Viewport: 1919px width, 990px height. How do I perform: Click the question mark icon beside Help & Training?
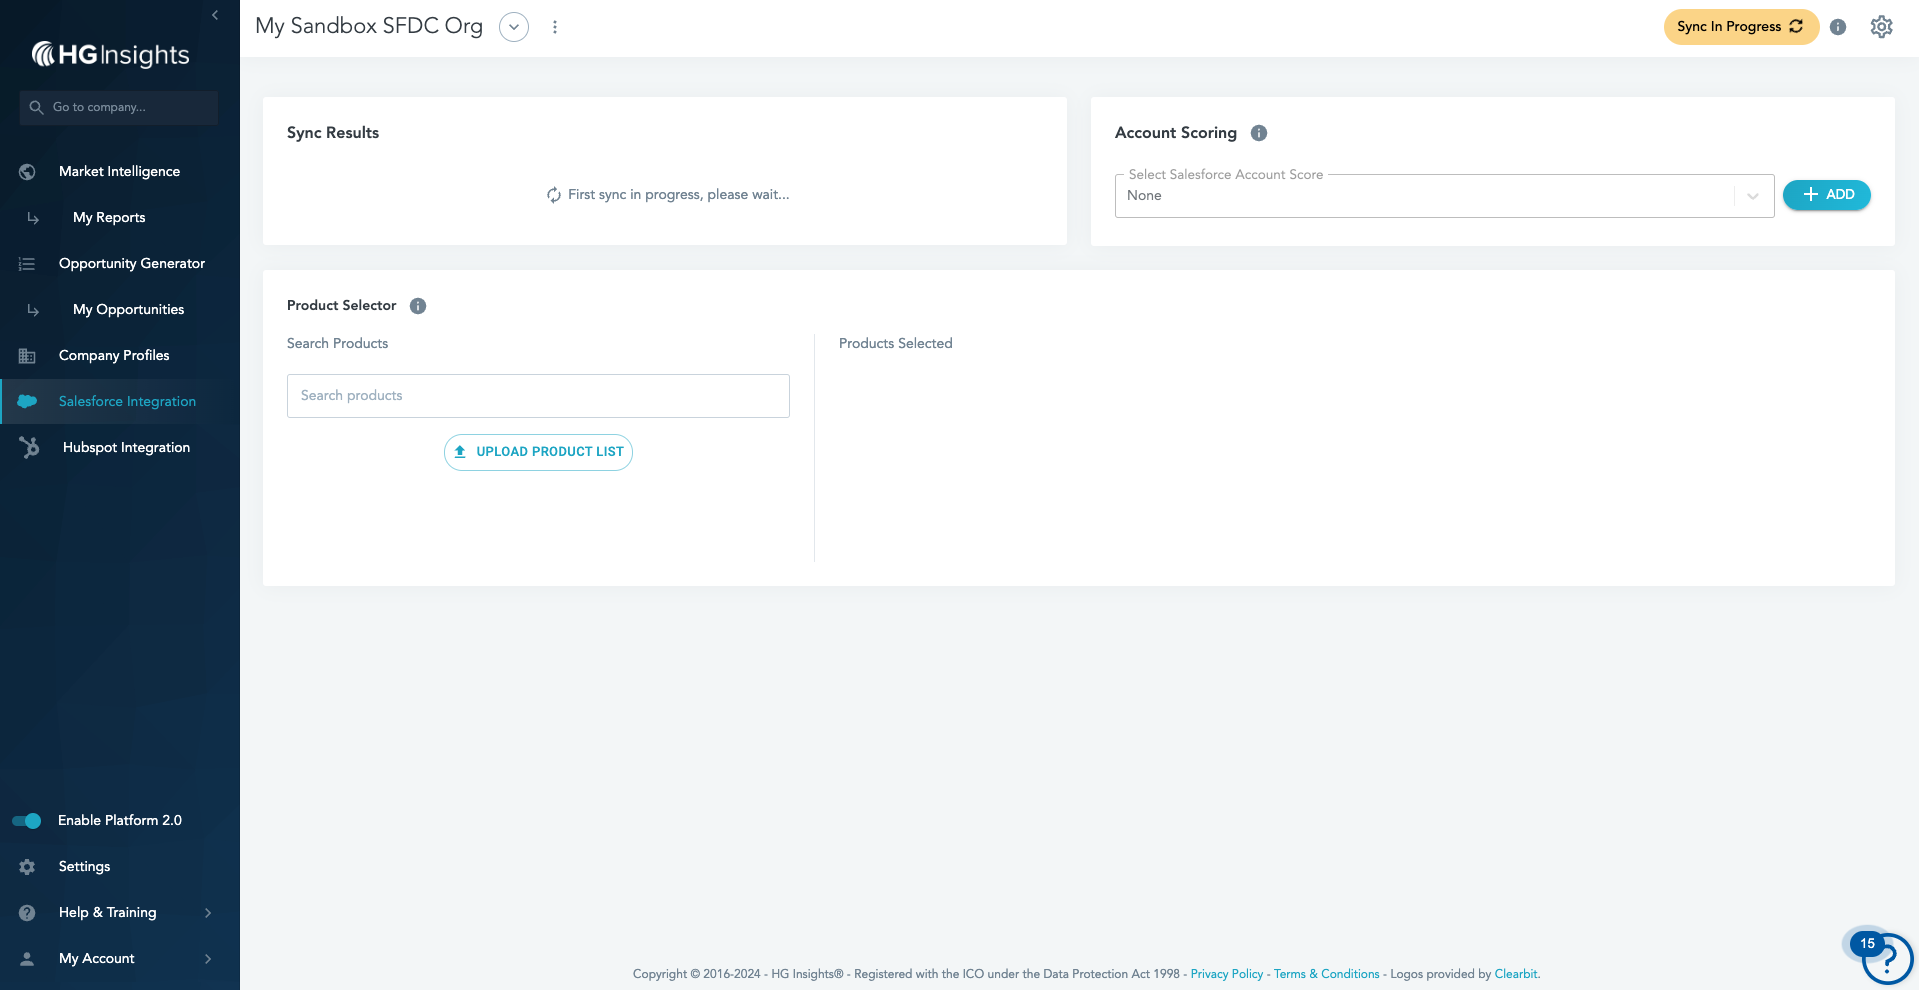click(27, 913)
